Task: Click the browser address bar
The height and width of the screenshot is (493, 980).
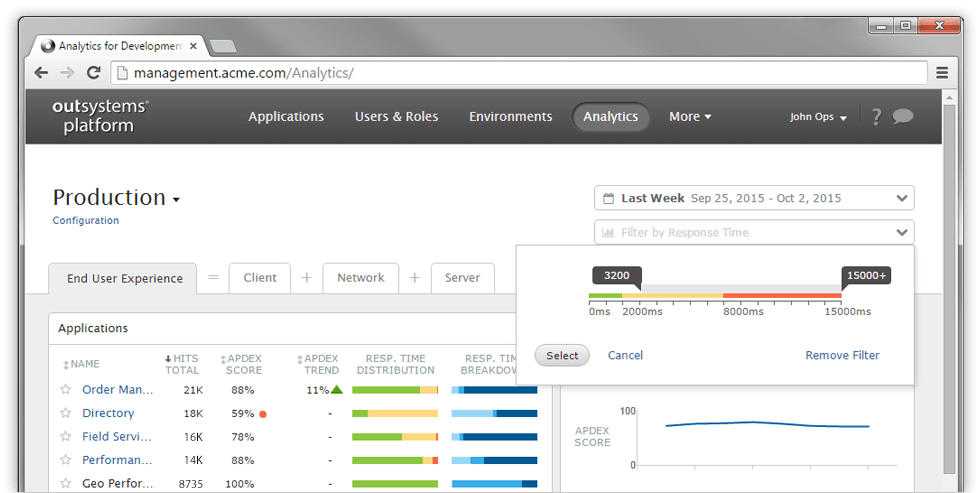Action: 520,73
